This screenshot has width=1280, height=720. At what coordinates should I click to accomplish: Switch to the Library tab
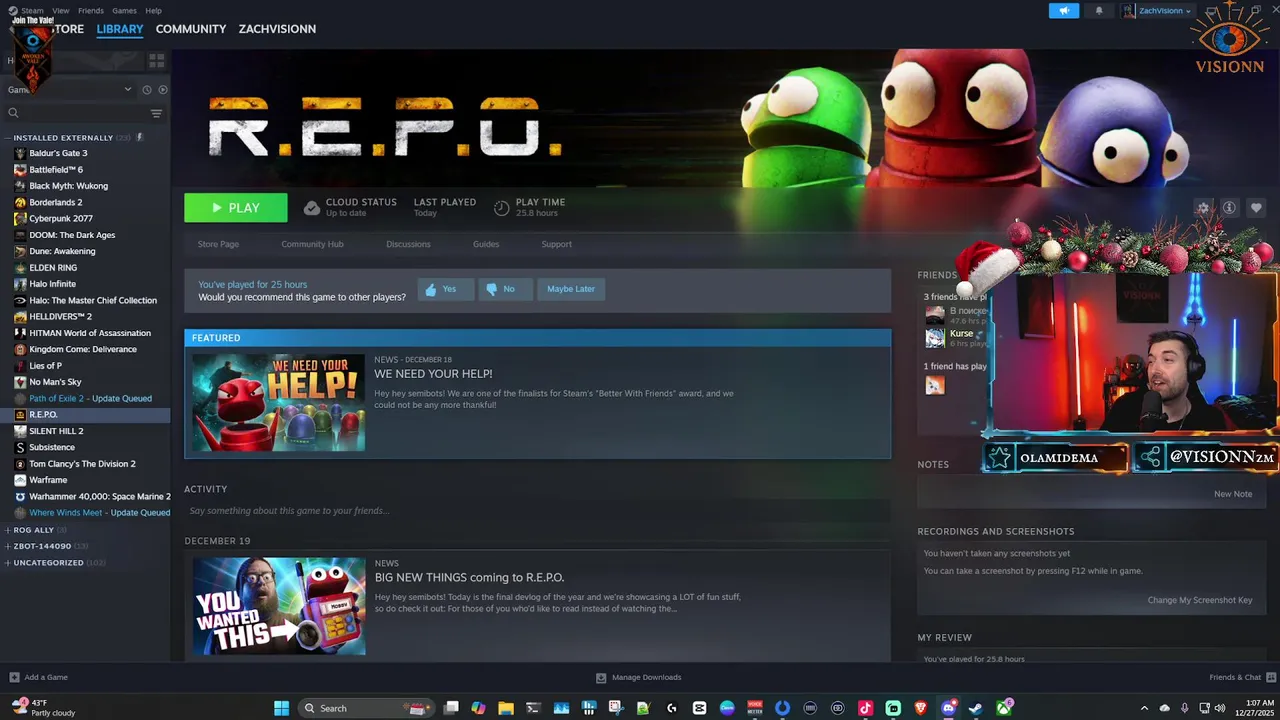(x=120, y=29)
